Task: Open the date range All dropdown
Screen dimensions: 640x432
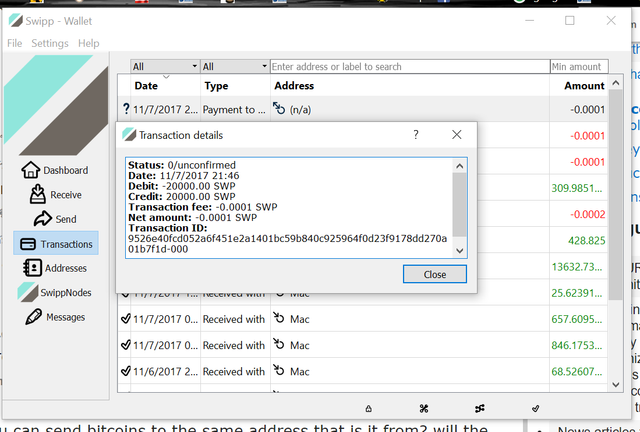Action: (x=165, y=67)
